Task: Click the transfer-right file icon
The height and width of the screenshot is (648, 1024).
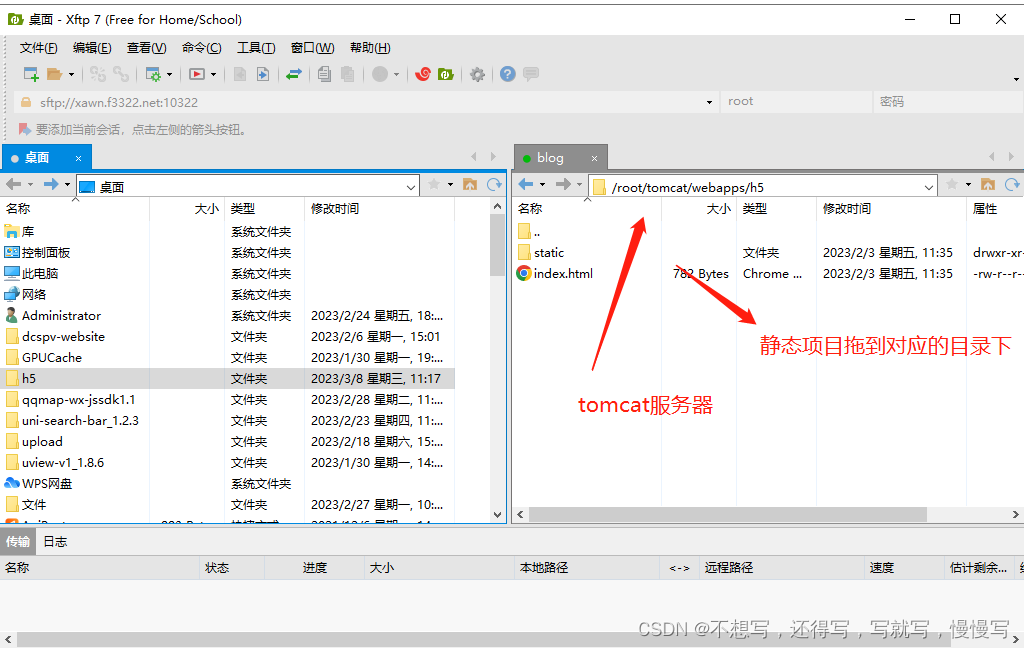Action: tap(263, 74)
